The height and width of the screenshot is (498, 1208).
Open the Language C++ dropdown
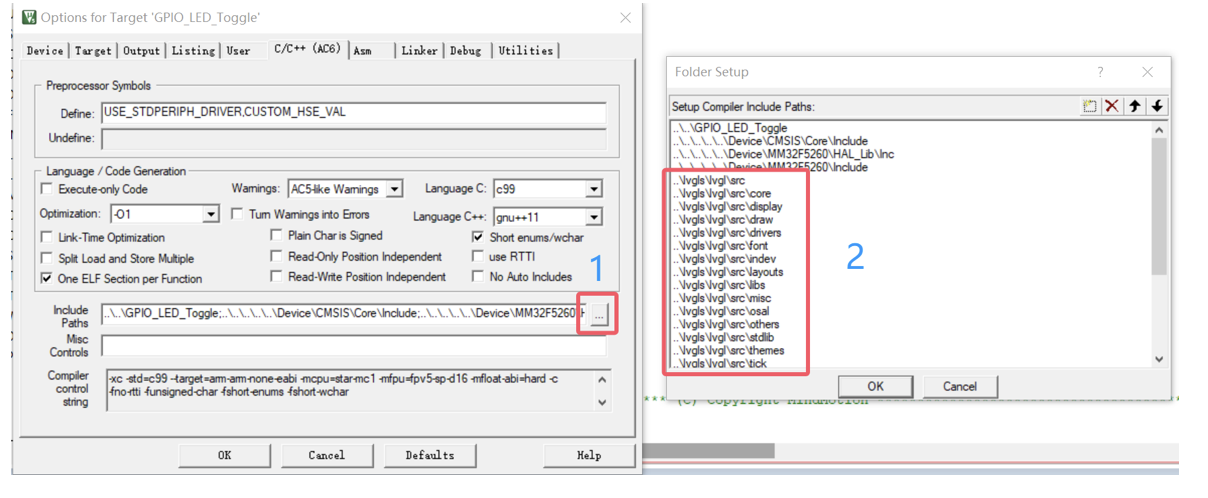click(594, 217)
